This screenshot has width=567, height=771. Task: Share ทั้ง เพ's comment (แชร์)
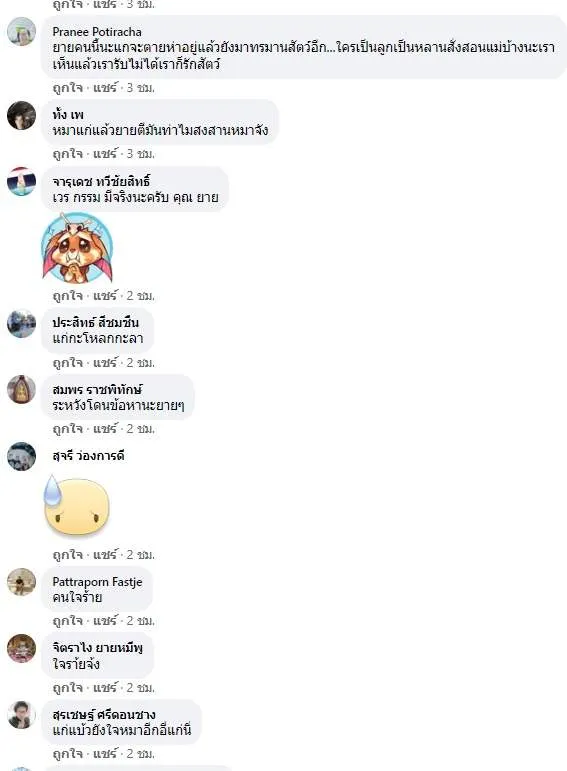105,154
